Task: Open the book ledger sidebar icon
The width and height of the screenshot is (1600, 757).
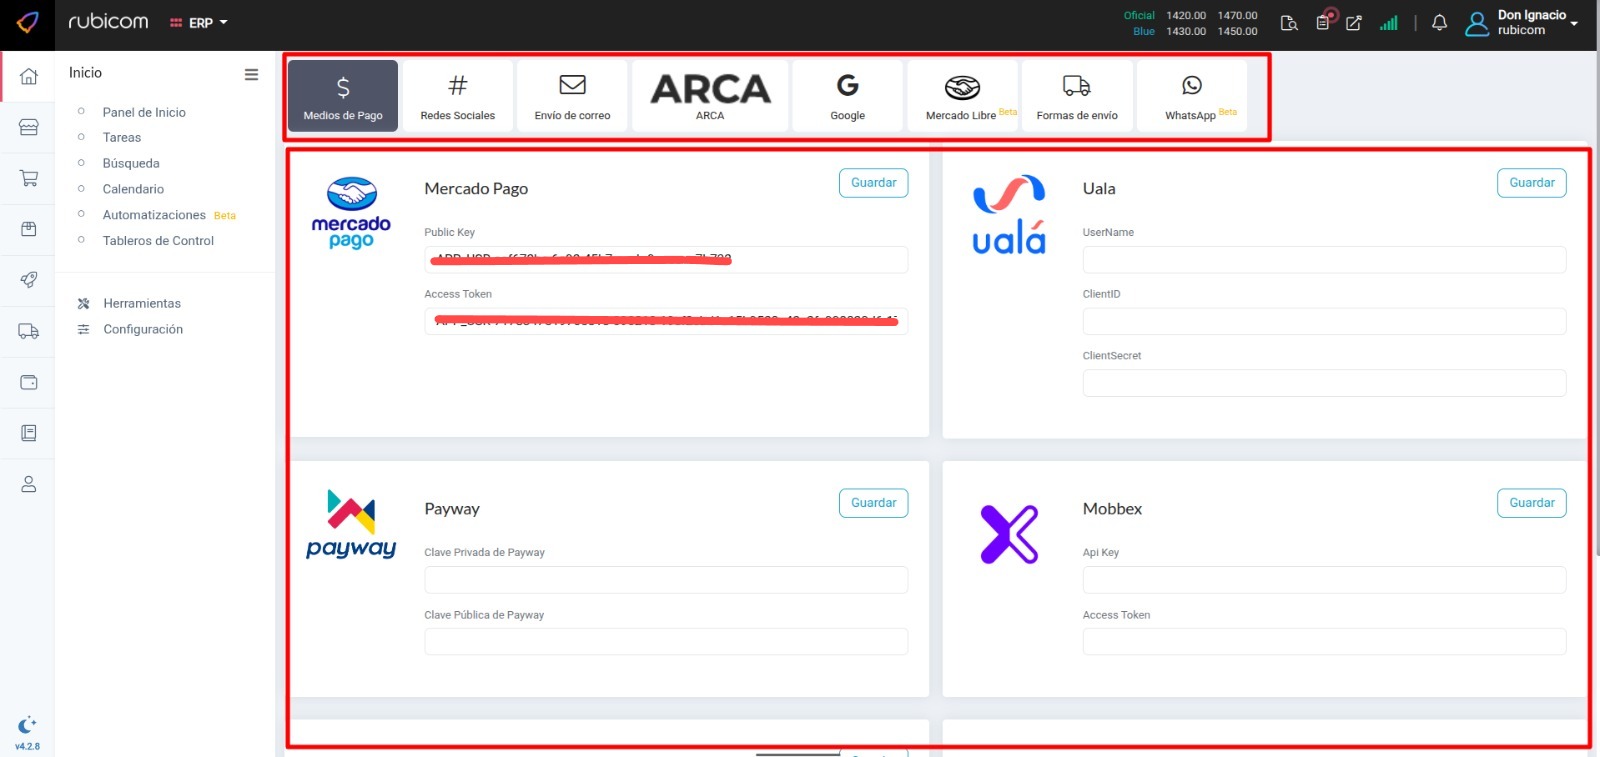Action: 29,433
